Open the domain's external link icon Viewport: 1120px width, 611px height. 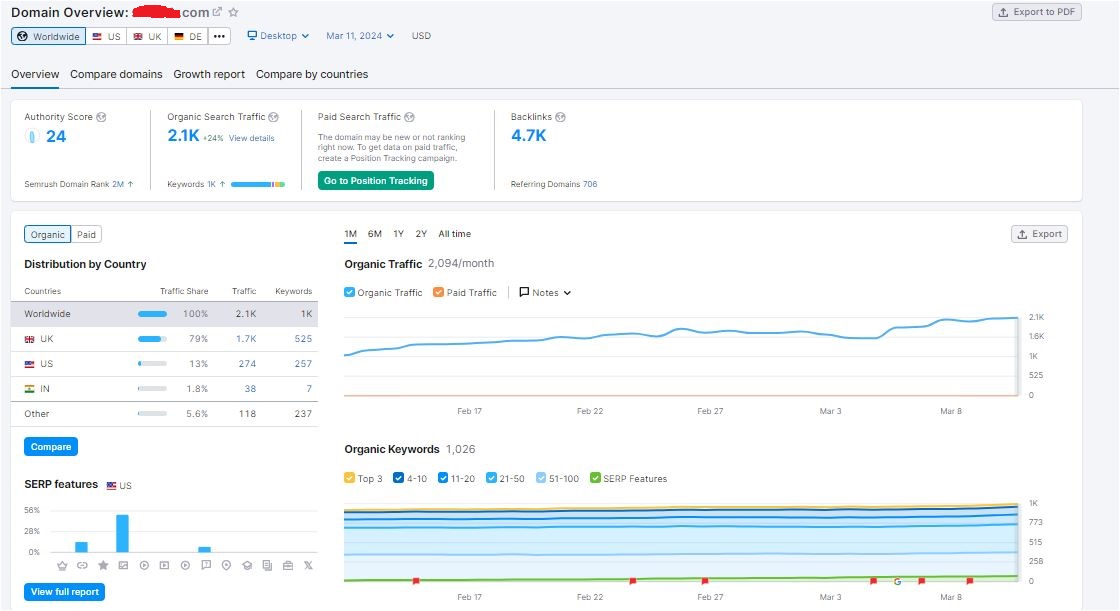(x=217, y=12)
